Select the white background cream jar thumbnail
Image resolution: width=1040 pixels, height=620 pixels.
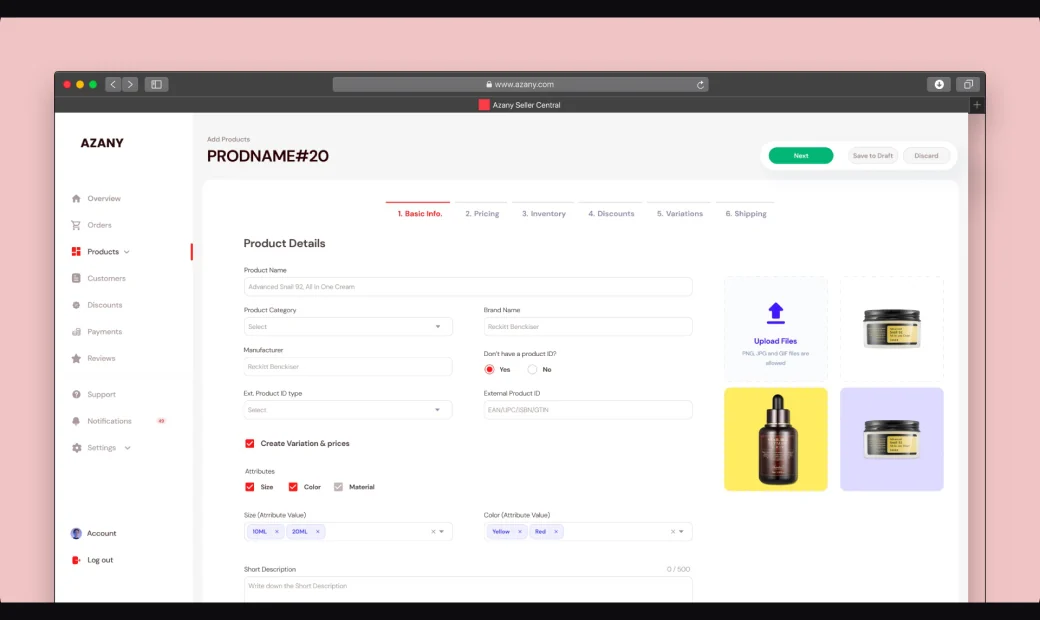click(891, 328)
